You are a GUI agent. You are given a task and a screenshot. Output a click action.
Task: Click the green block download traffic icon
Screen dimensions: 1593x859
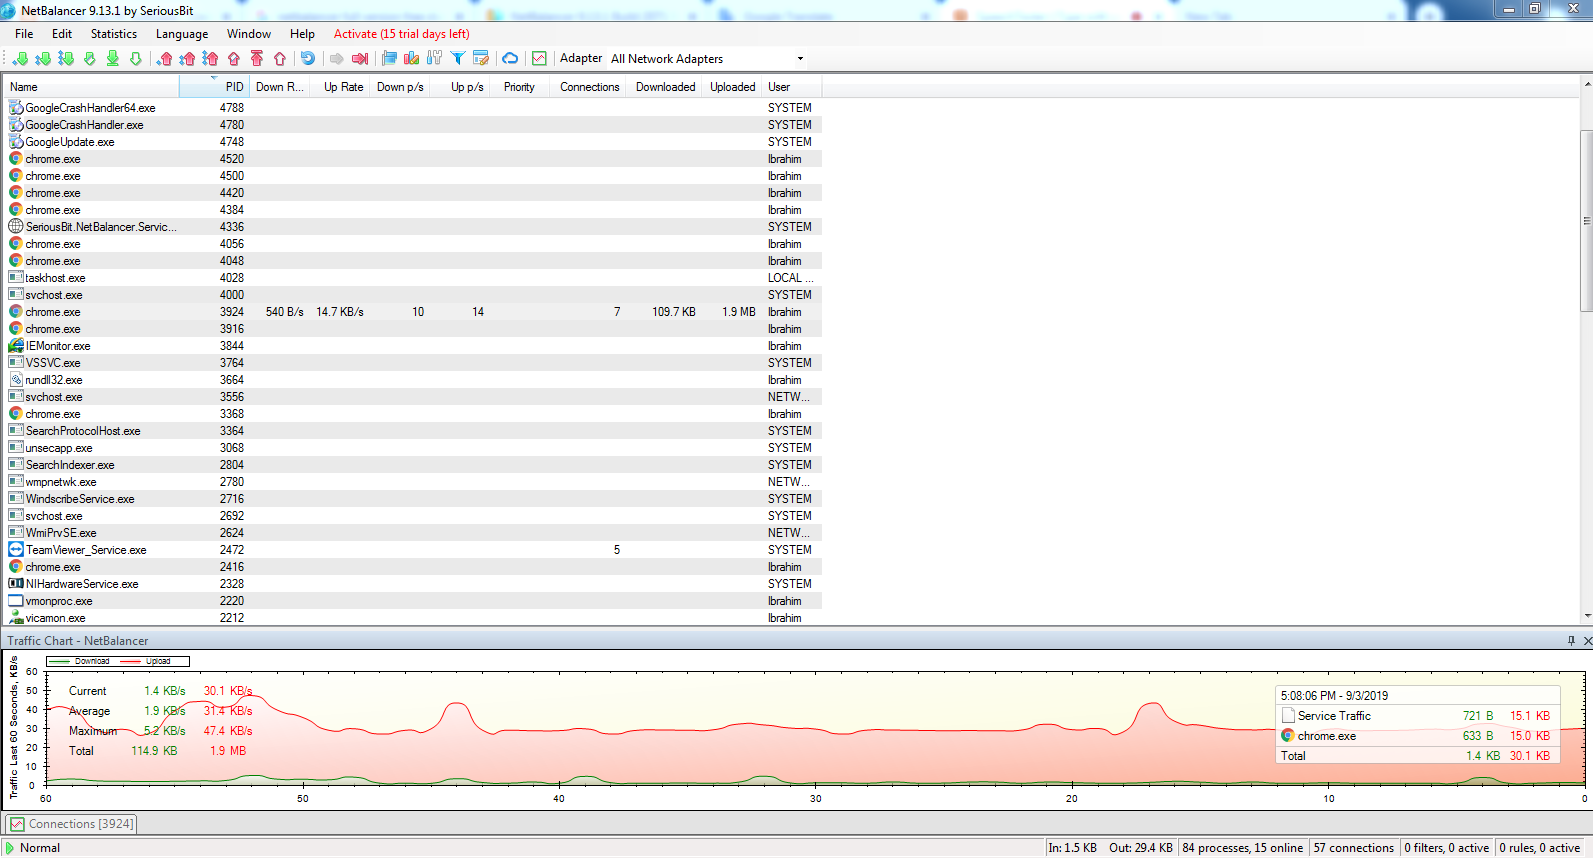tap(89, 59)
